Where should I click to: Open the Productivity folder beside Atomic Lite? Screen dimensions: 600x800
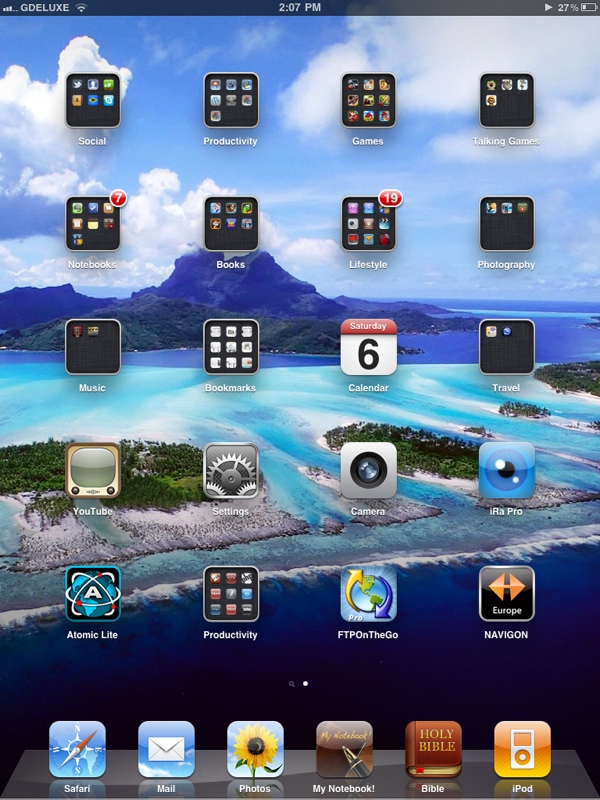pos(231,594)
